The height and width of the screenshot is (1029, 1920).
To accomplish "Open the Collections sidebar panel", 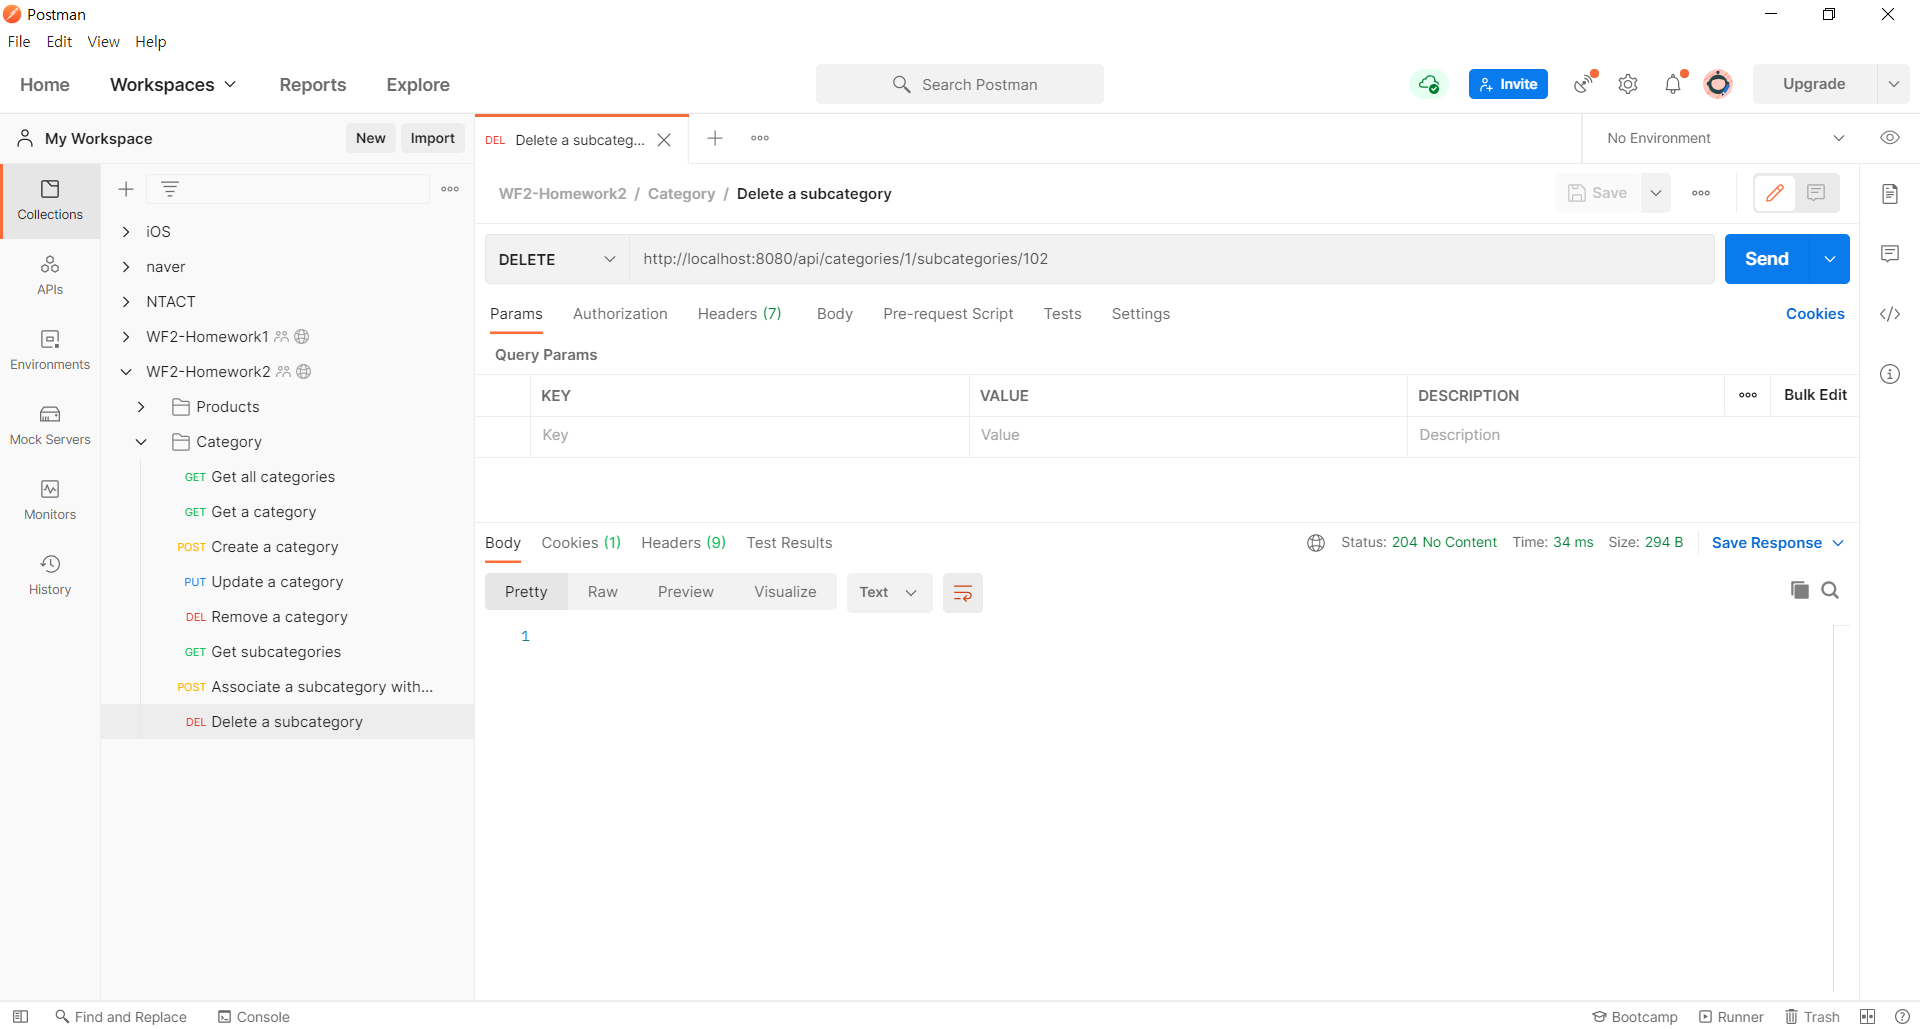I will coord(50,201).
